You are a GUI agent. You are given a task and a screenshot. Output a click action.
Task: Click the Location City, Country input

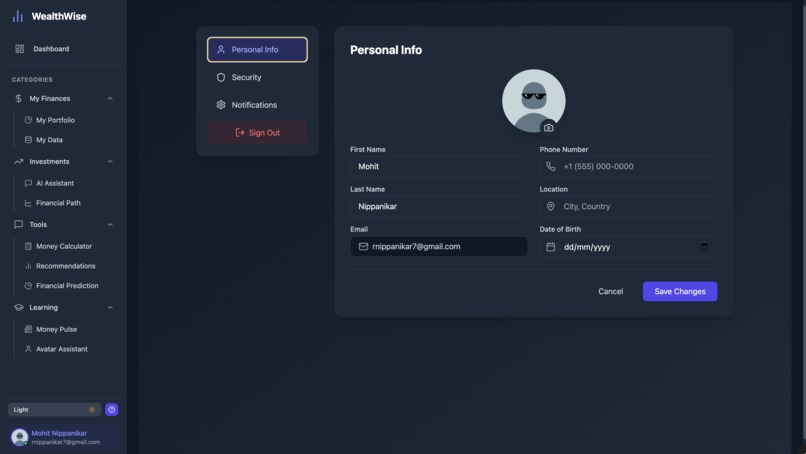(629, 206)
